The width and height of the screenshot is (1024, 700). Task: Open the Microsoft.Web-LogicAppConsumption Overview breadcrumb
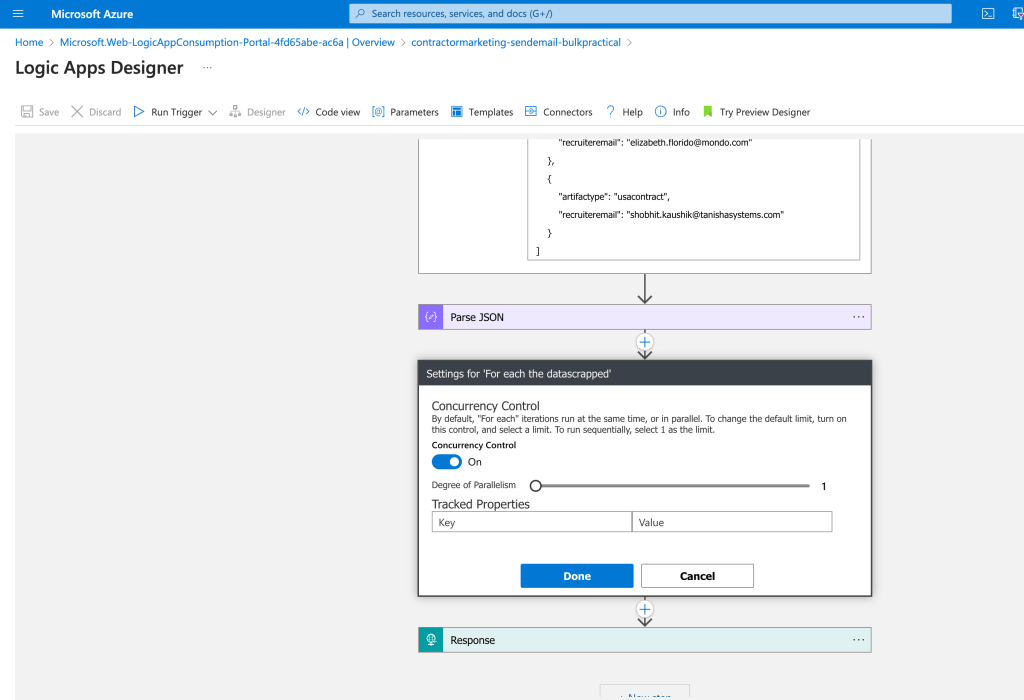(227, 42)
